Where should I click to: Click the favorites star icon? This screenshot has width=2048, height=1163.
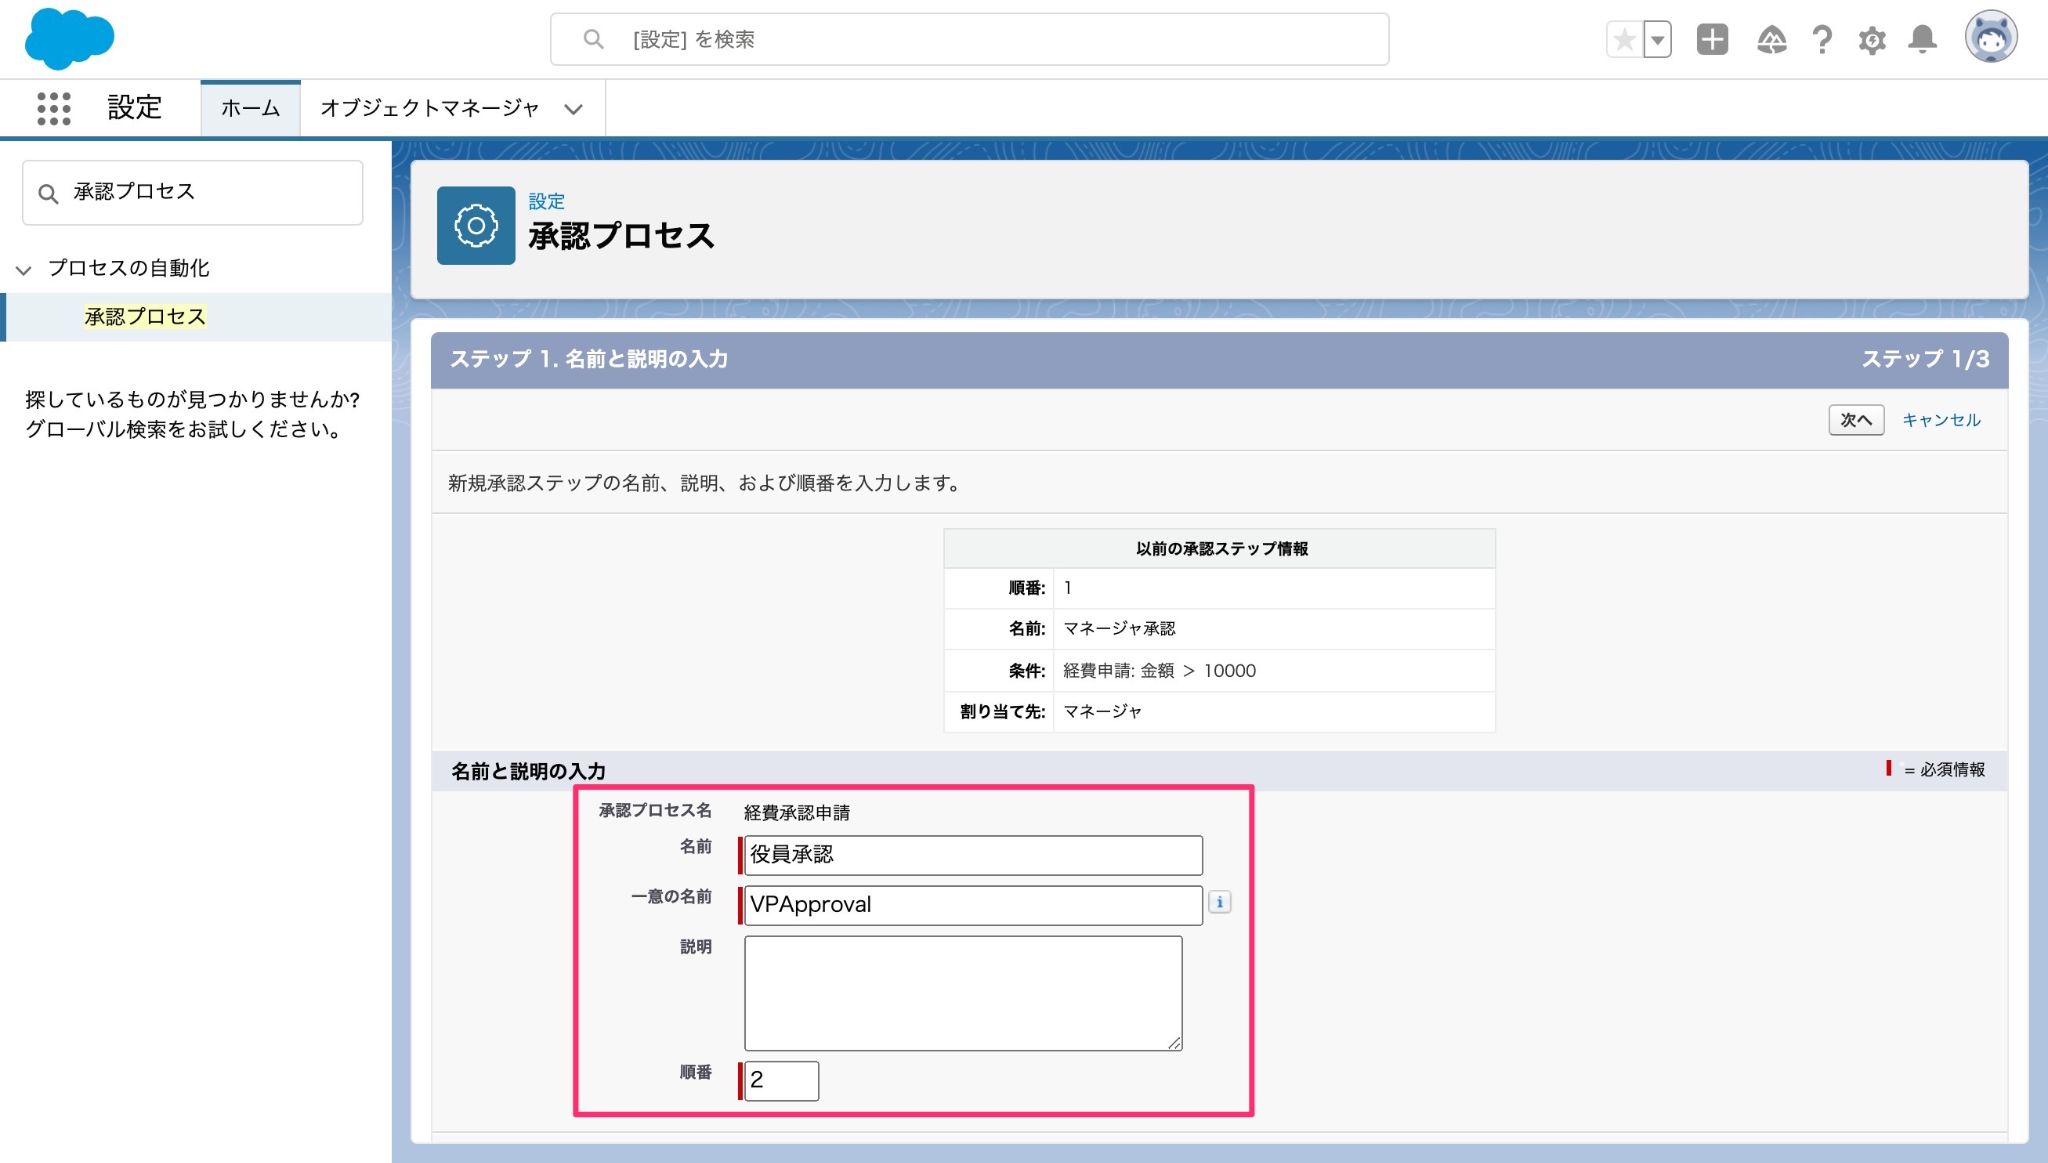click(1624, 40)
